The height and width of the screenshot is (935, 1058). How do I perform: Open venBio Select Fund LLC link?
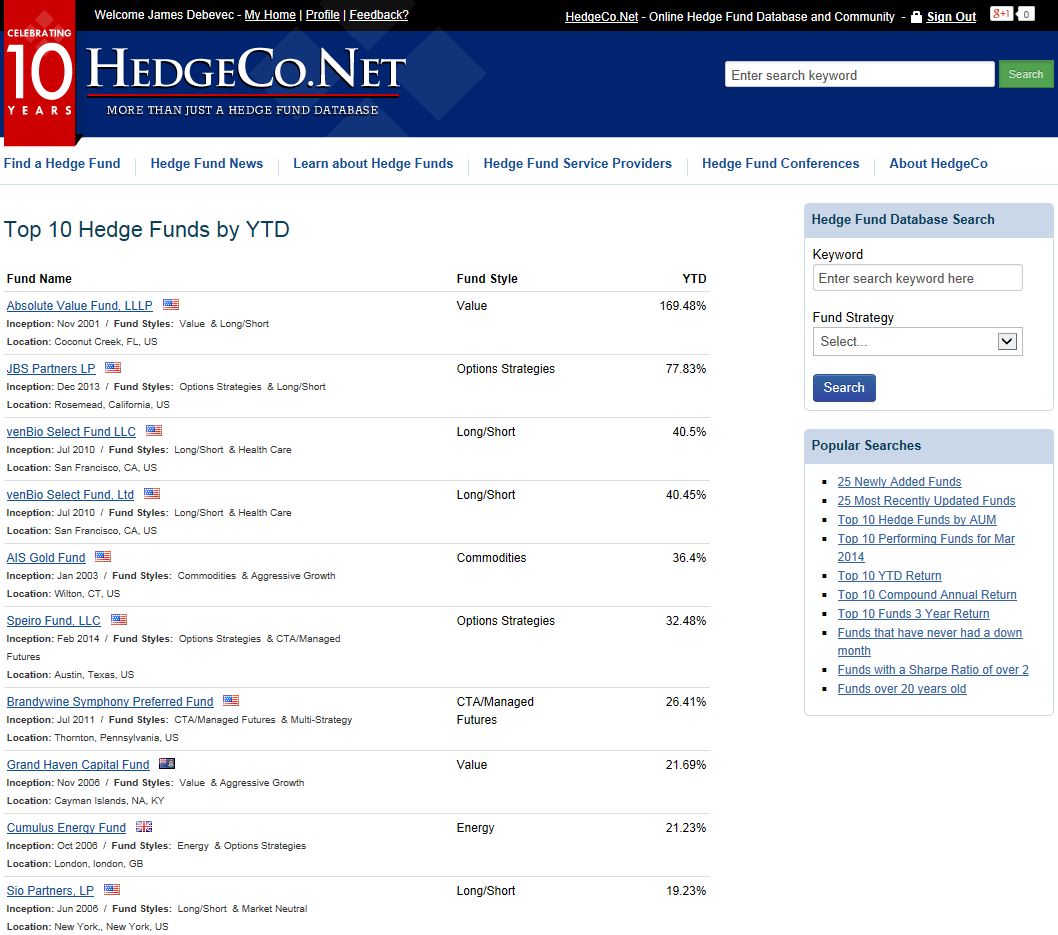(72, 432)
